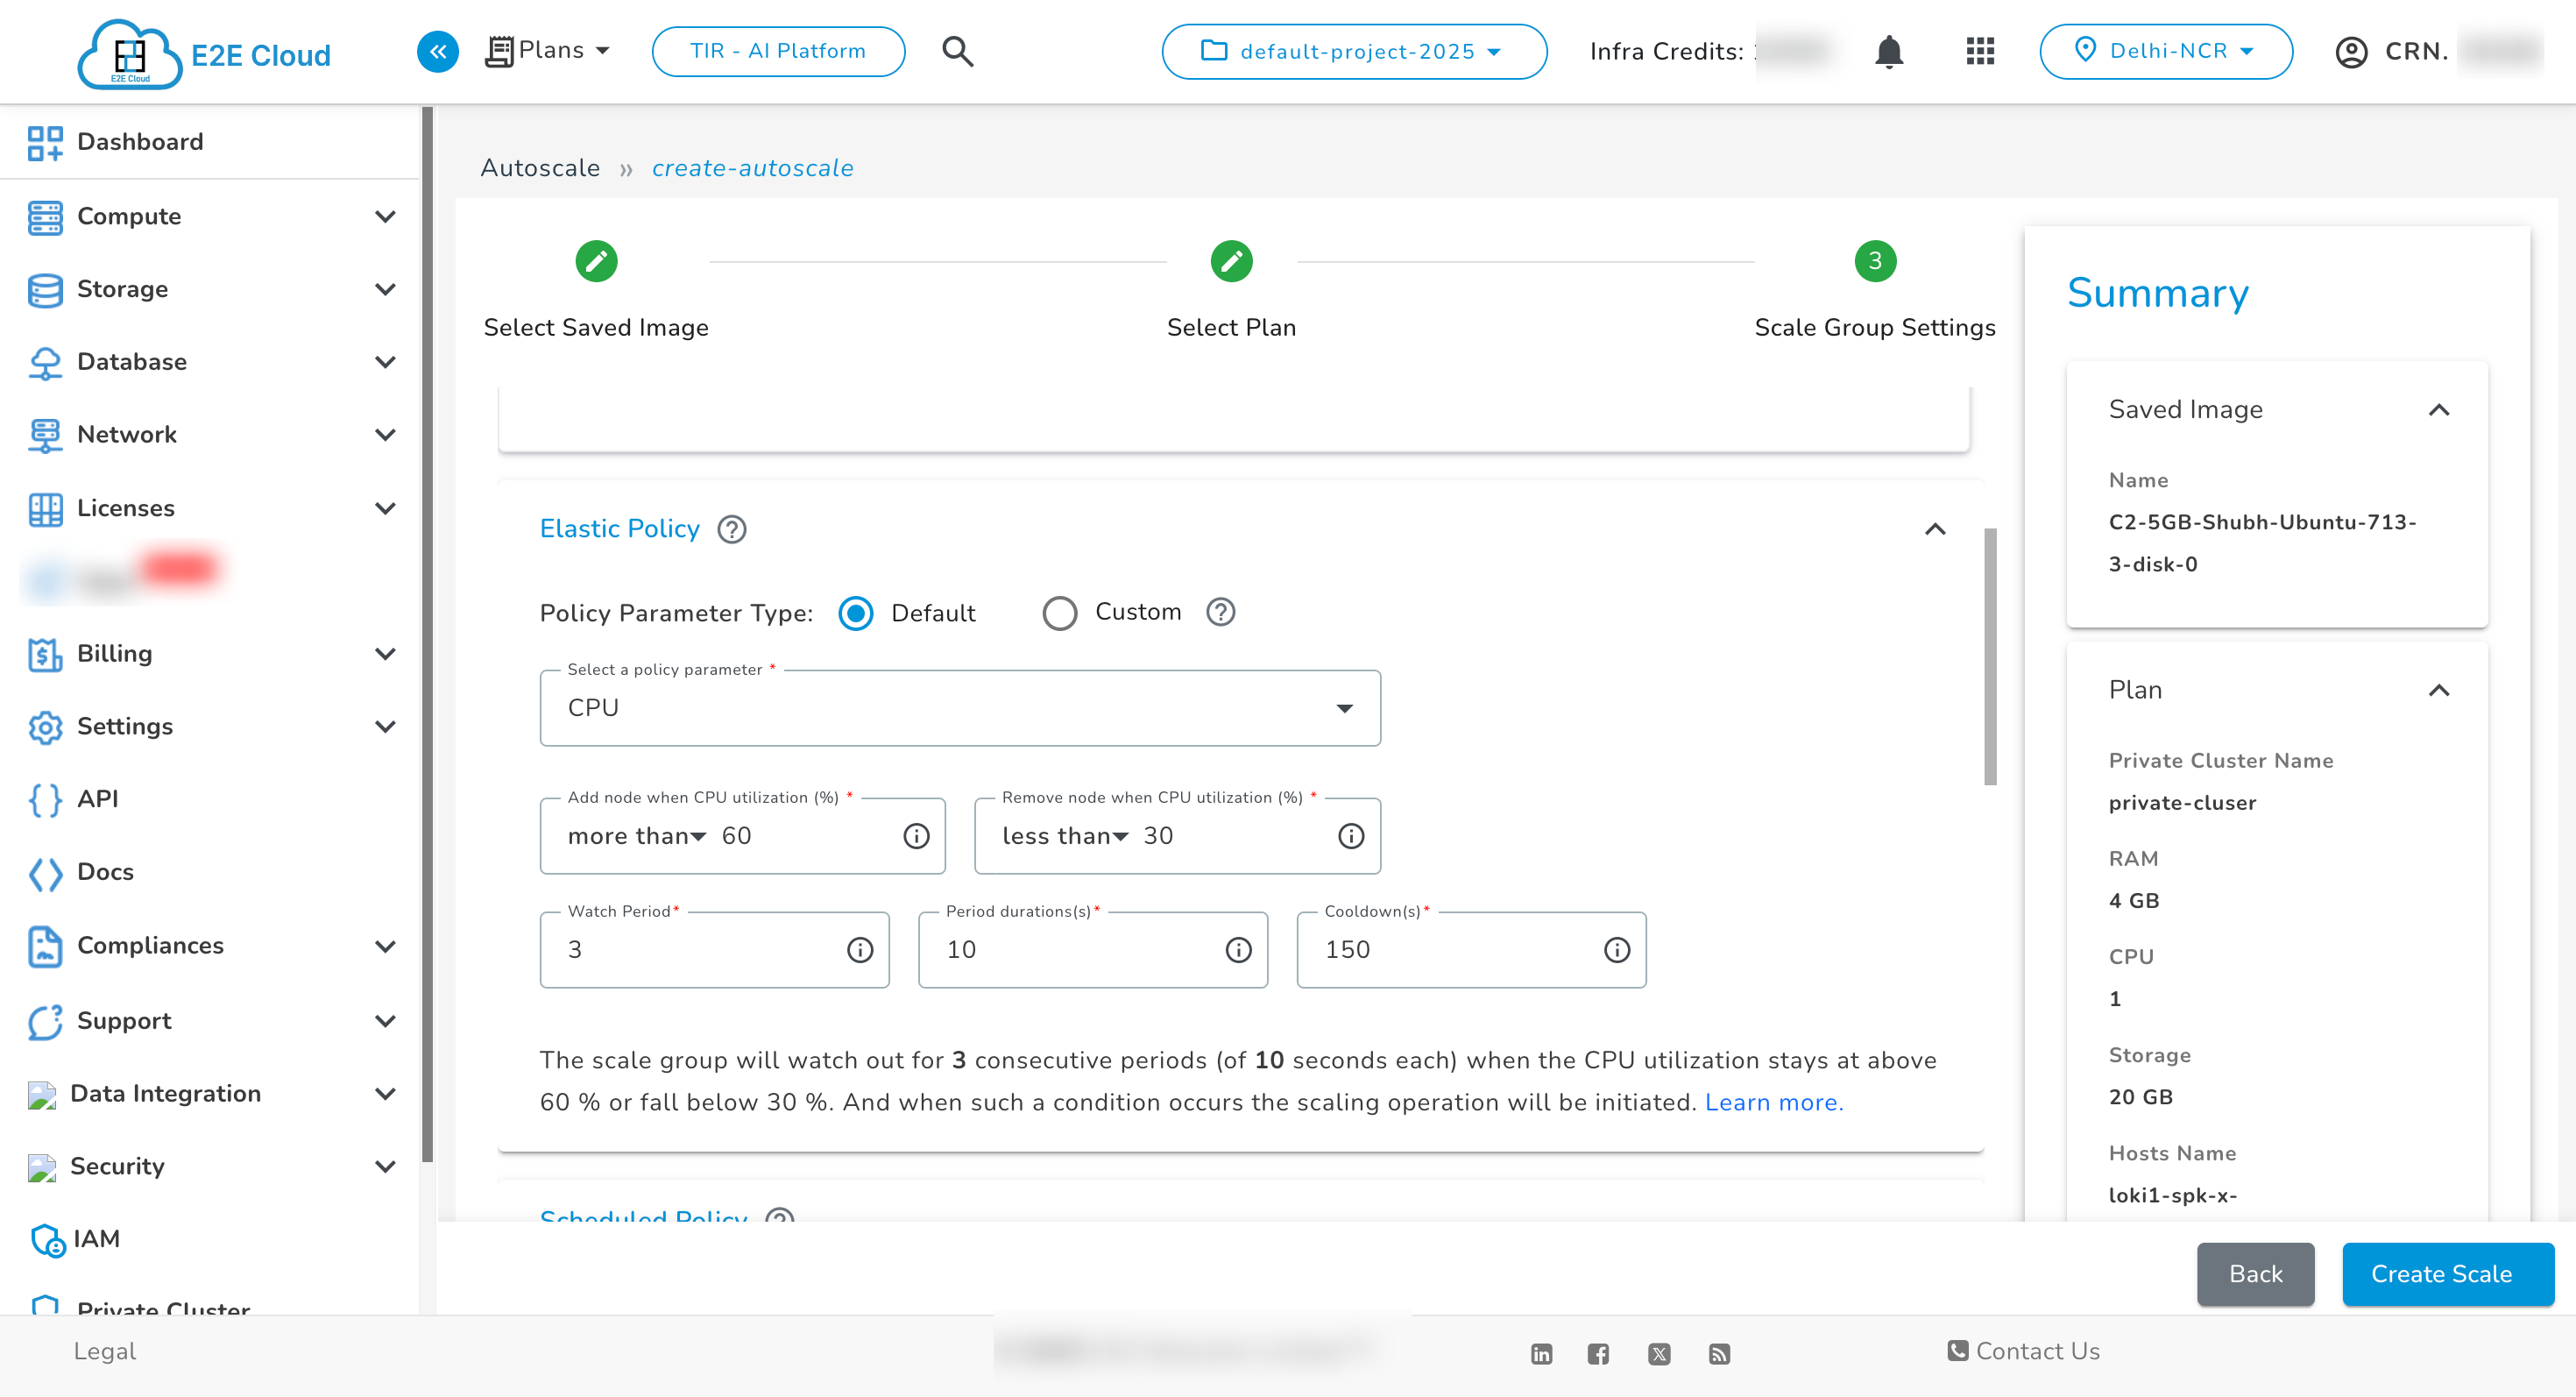
Task: Select the Custom policy parameter type
Action: 1060,613
